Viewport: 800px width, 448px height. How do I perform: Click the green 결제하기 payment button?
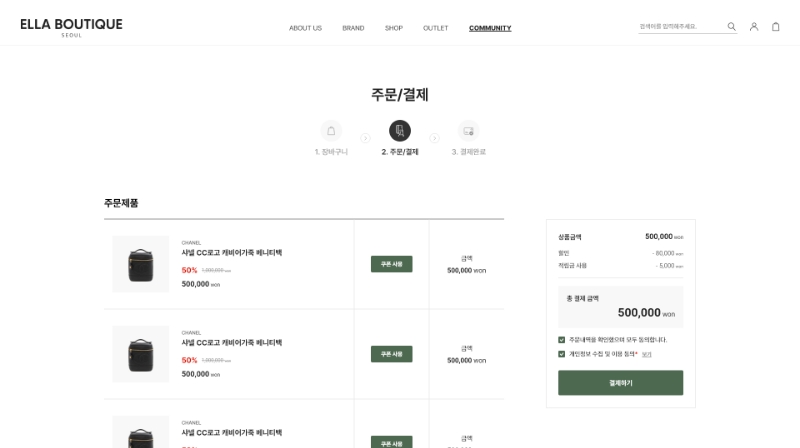point(620,383)
